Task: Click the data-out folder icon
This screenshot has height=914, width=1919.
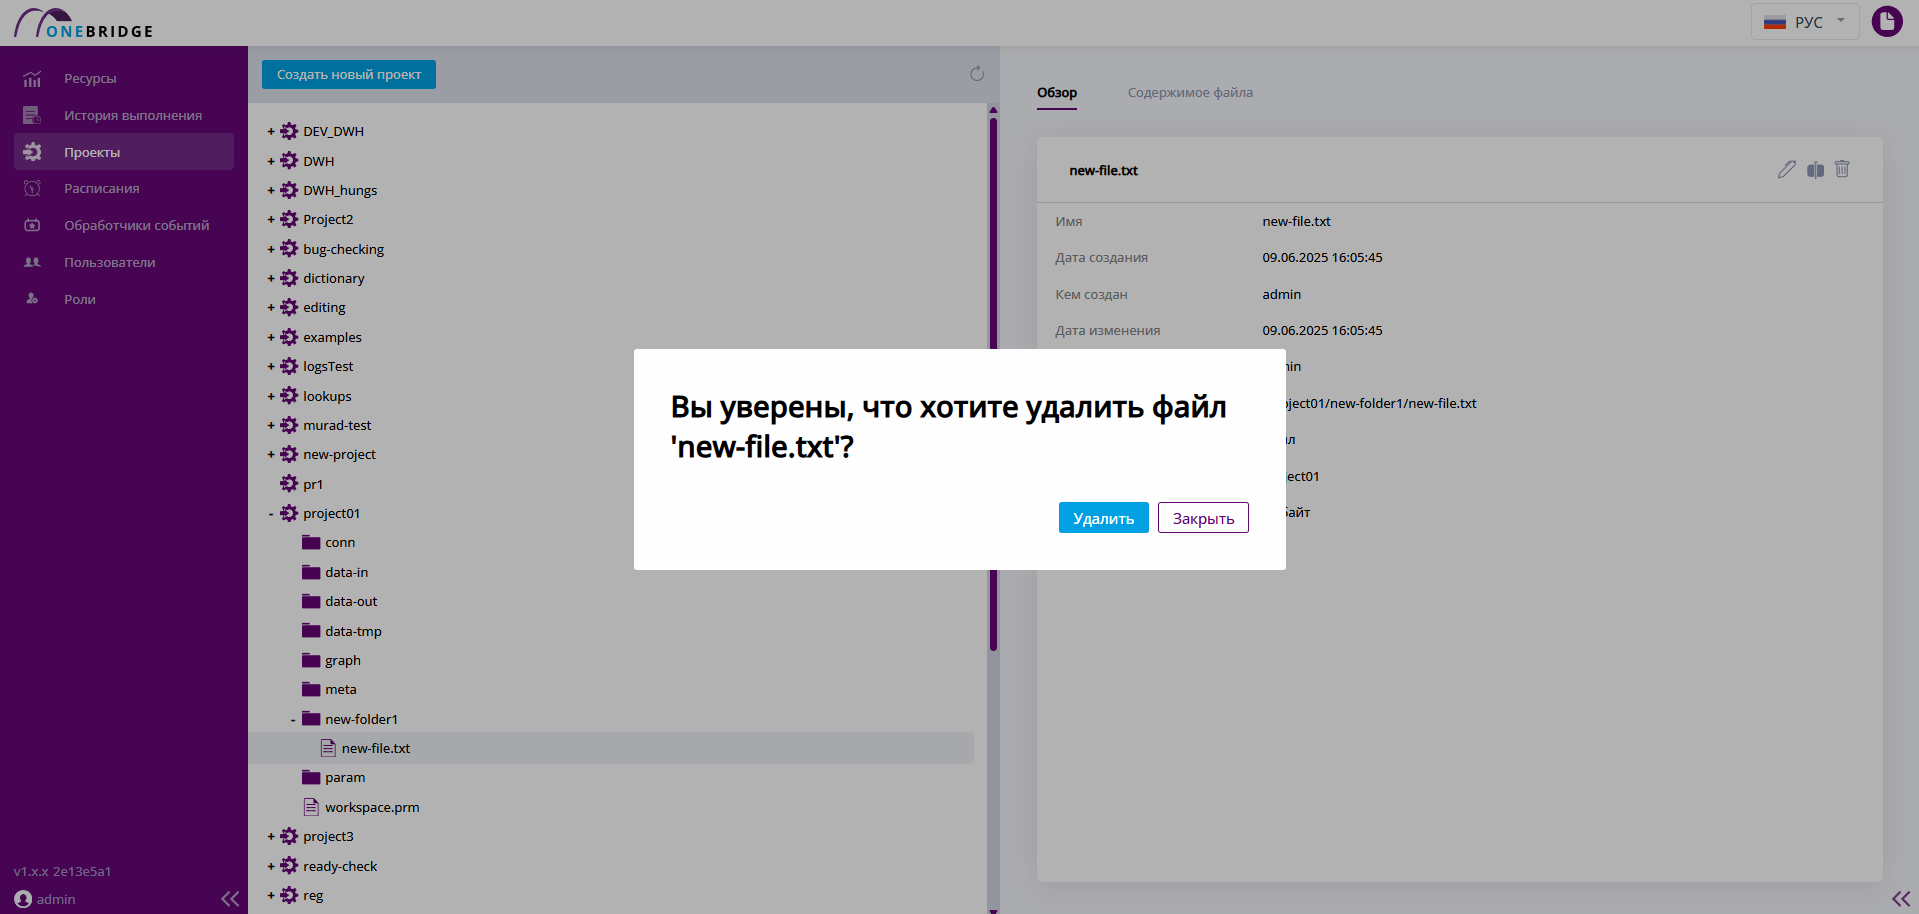Action: pyautogui.click(x=311, y=601)
